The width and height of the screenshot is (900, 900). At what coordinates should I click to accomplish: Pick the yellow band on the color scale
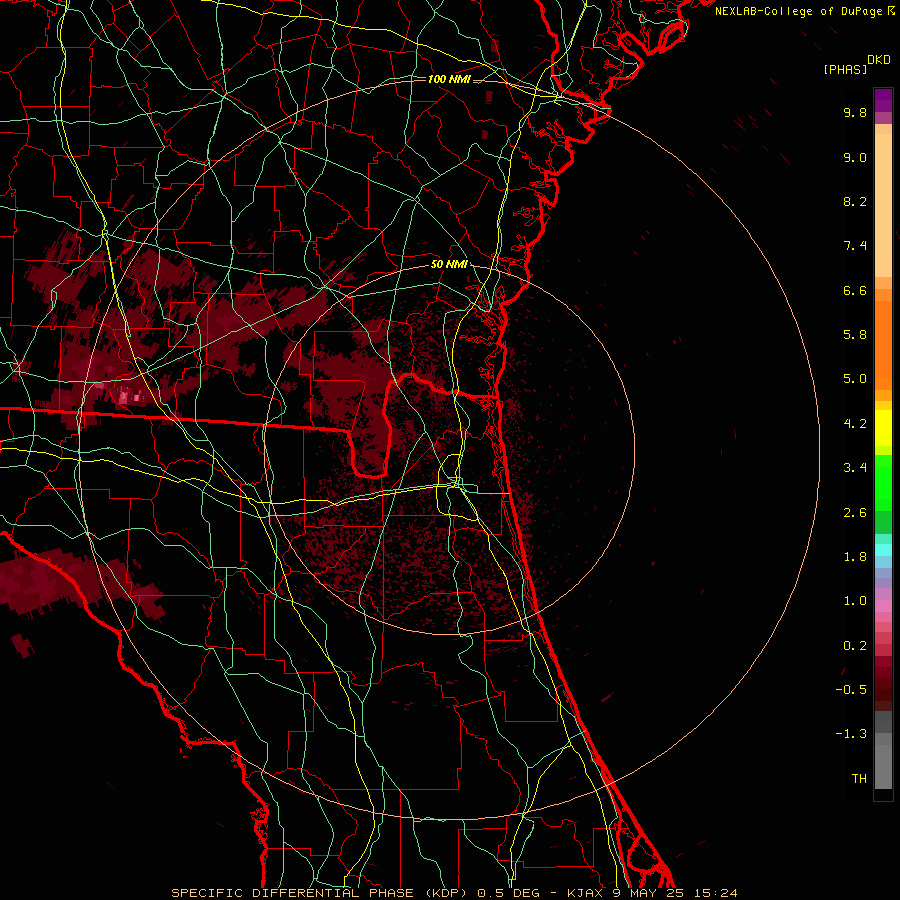pos(883,428)
